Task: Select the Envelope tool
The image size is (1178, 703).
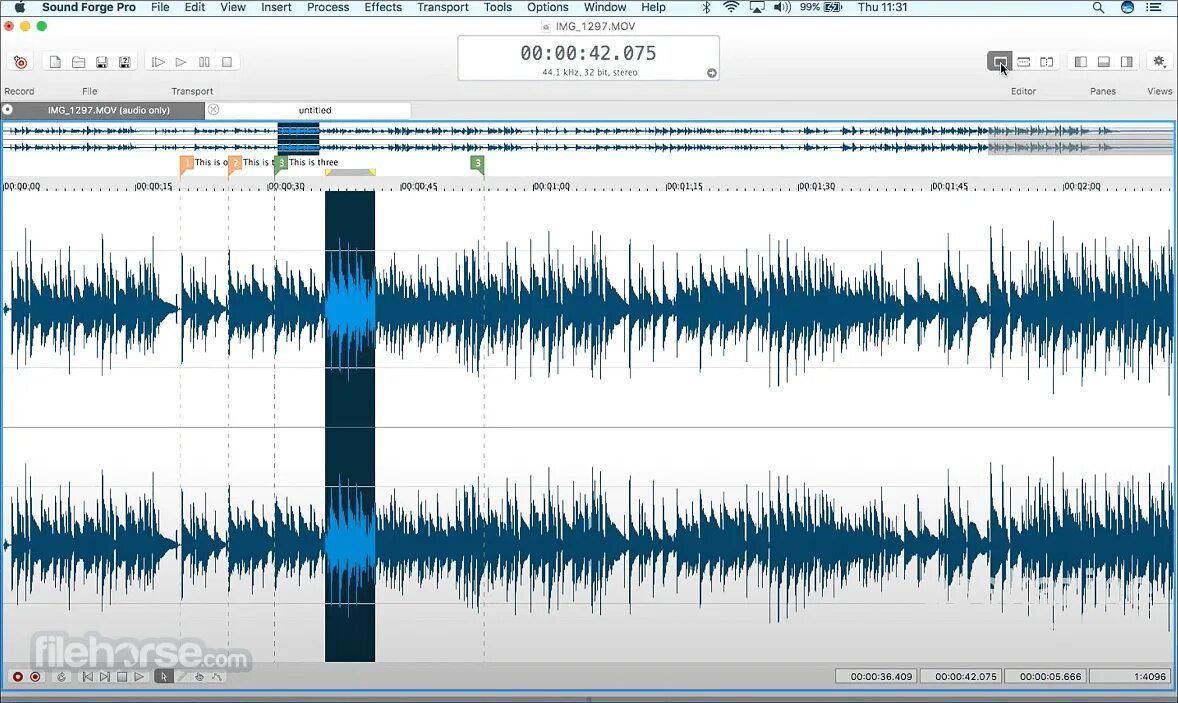Action: coord(216,677)
